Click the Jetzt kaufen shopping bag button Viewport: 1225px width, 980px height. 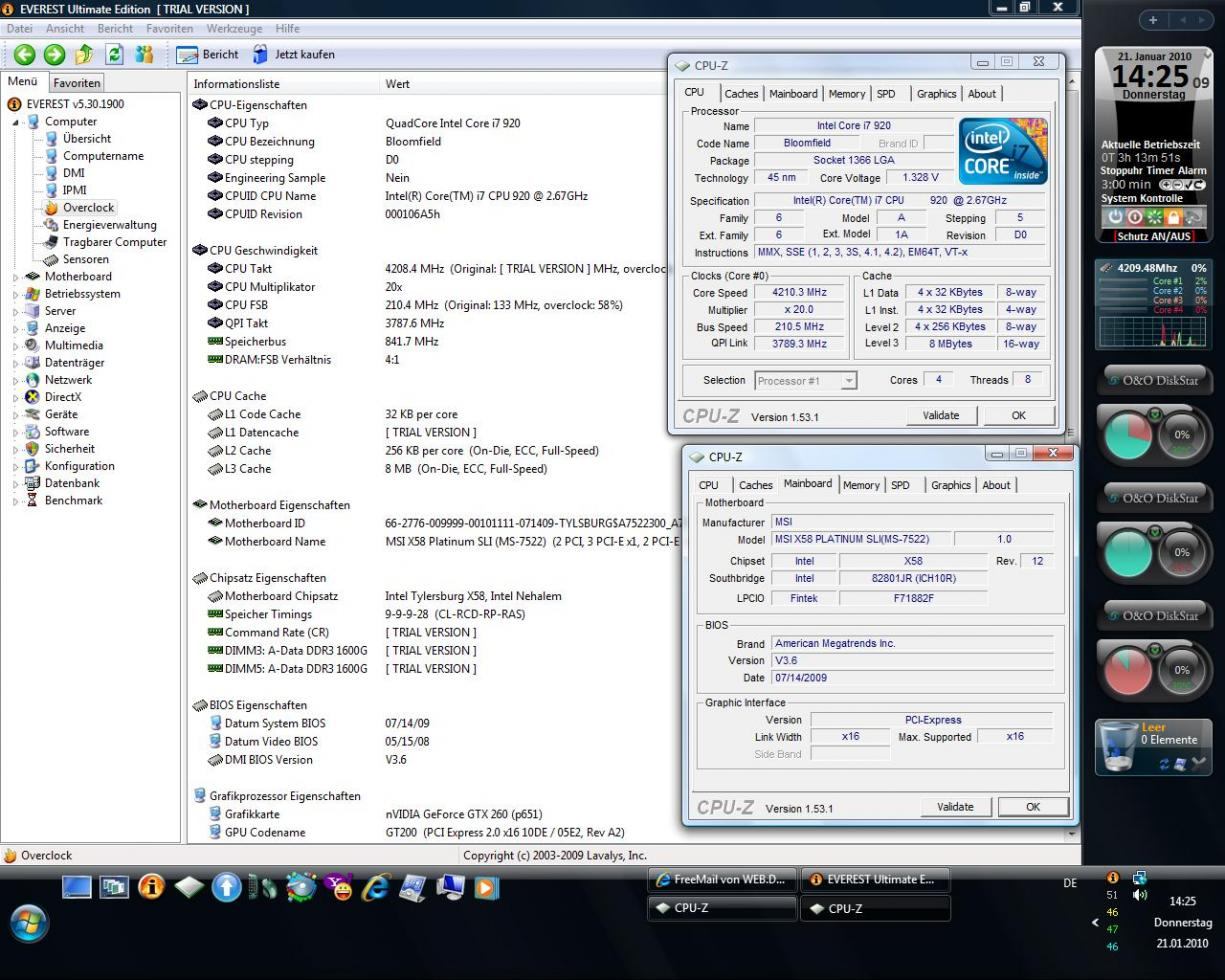[293, 55]
